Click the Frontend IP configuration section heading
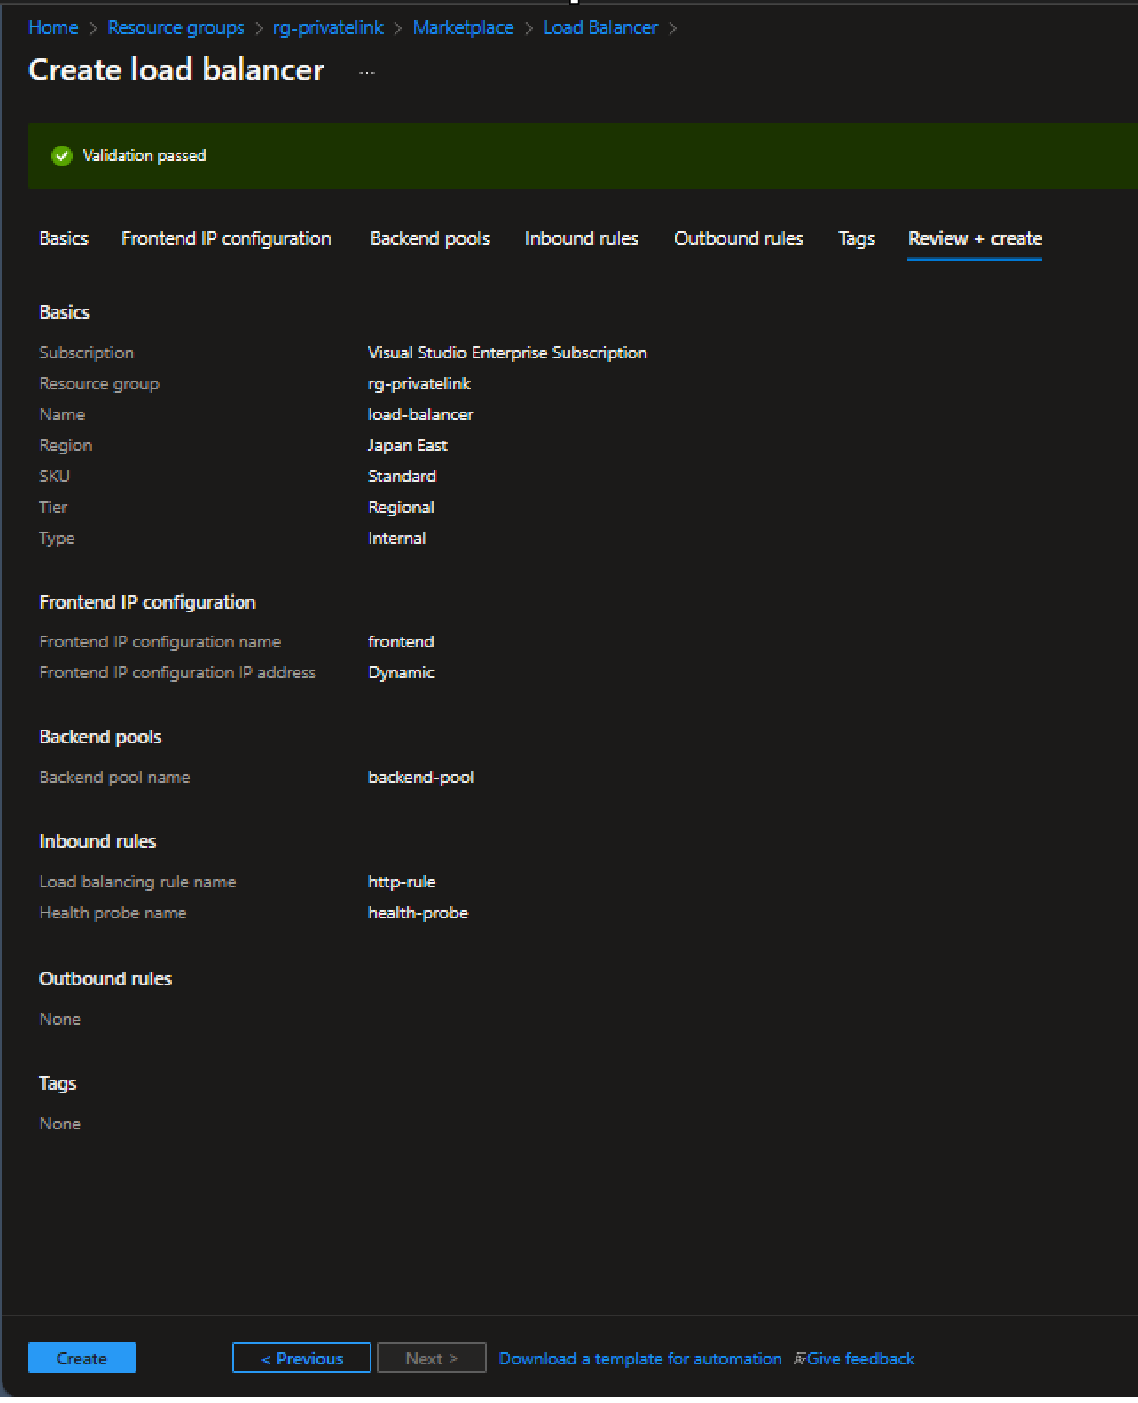 [147, 603]
